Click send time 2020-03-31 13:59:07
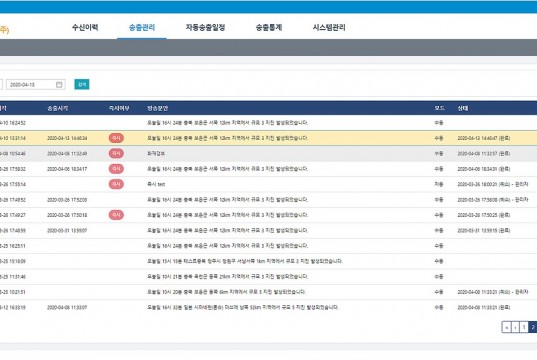This screenshot has width=537, height=360. 67,231
